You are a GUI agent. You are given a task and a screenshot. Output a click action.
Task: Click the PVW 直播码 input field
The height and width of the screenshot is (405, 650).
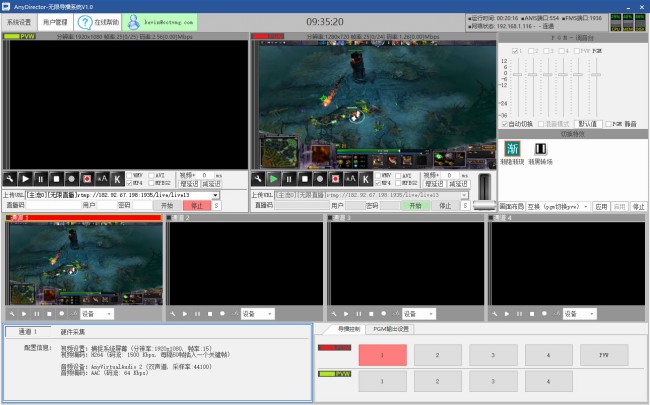coord(53,205)
